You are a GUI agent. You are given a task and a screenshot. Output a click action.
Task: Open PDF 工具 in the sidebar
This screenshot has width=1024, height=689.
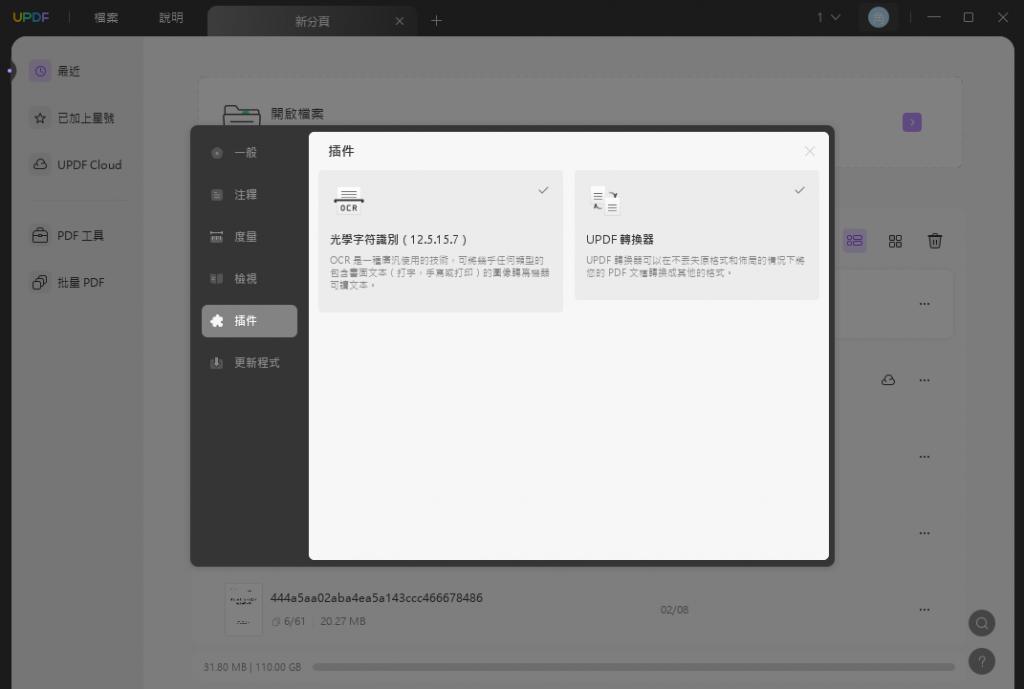pos(67,236)
